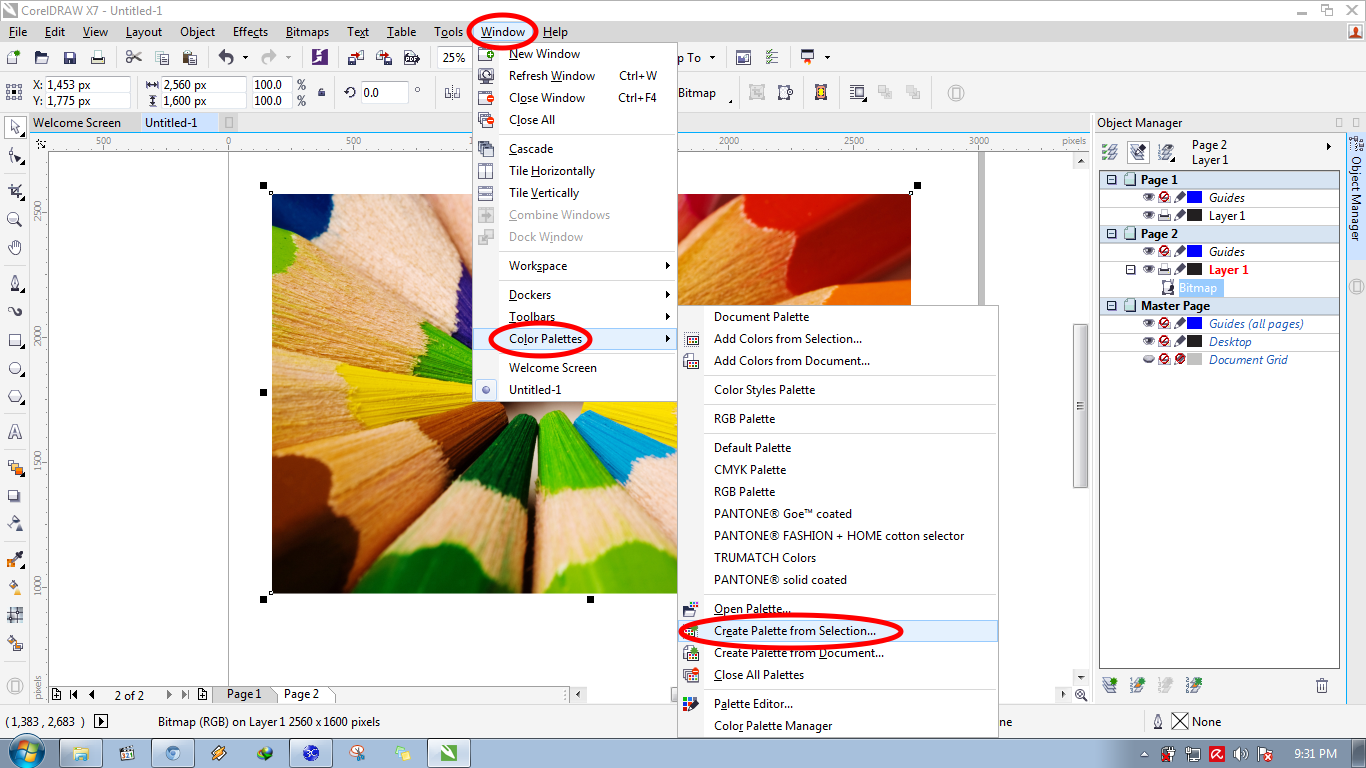Screen dimensions: 1366x768
Task: Open the Publish to PDF toolbar icon
Action: pos(412,57)
